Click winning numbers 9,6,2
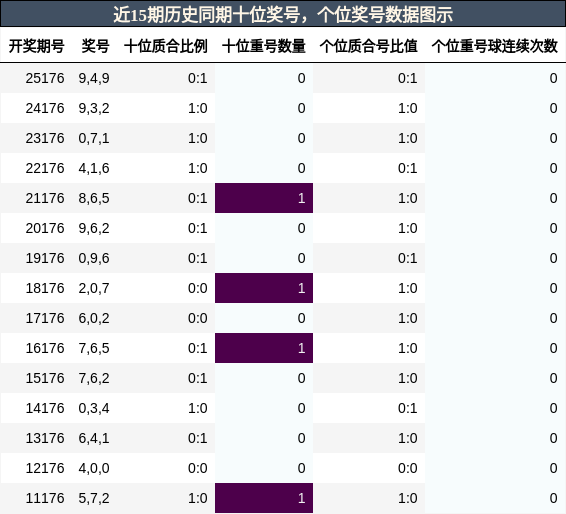This screenshot has height=514, width=566. (x=94, y=228)
